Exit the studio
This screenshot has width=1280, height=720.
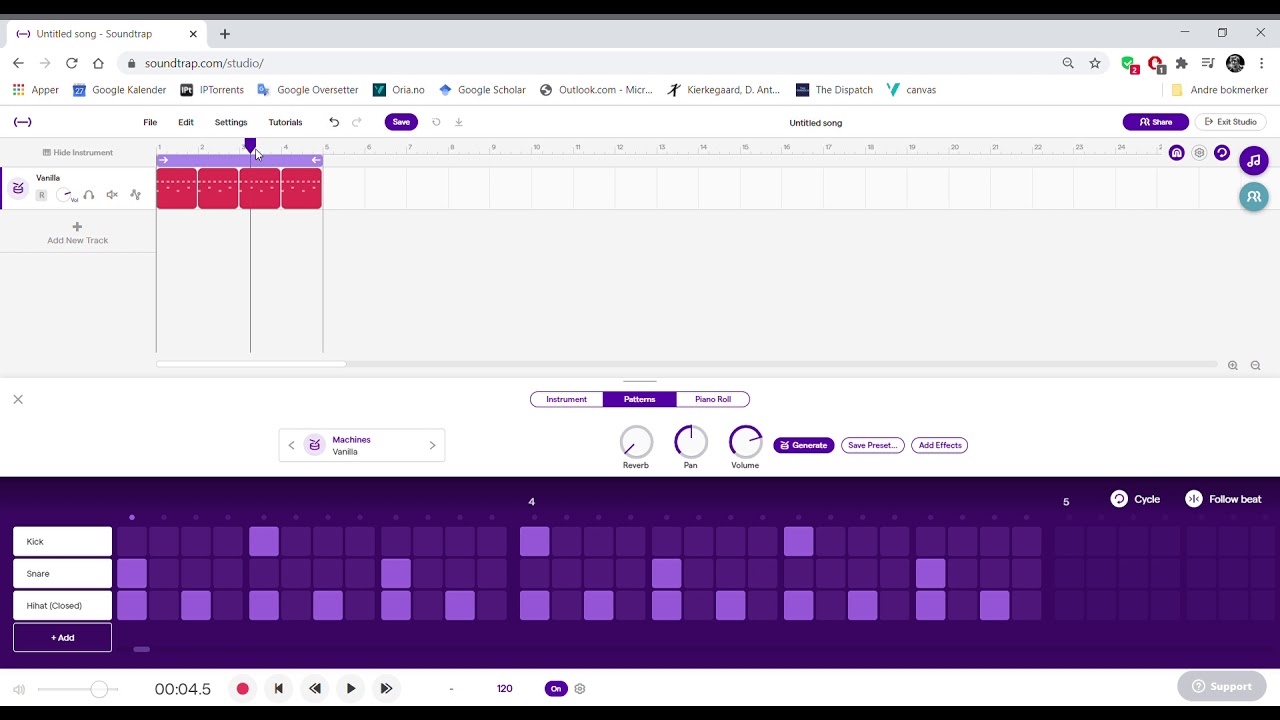click(x=1231, y=122)
